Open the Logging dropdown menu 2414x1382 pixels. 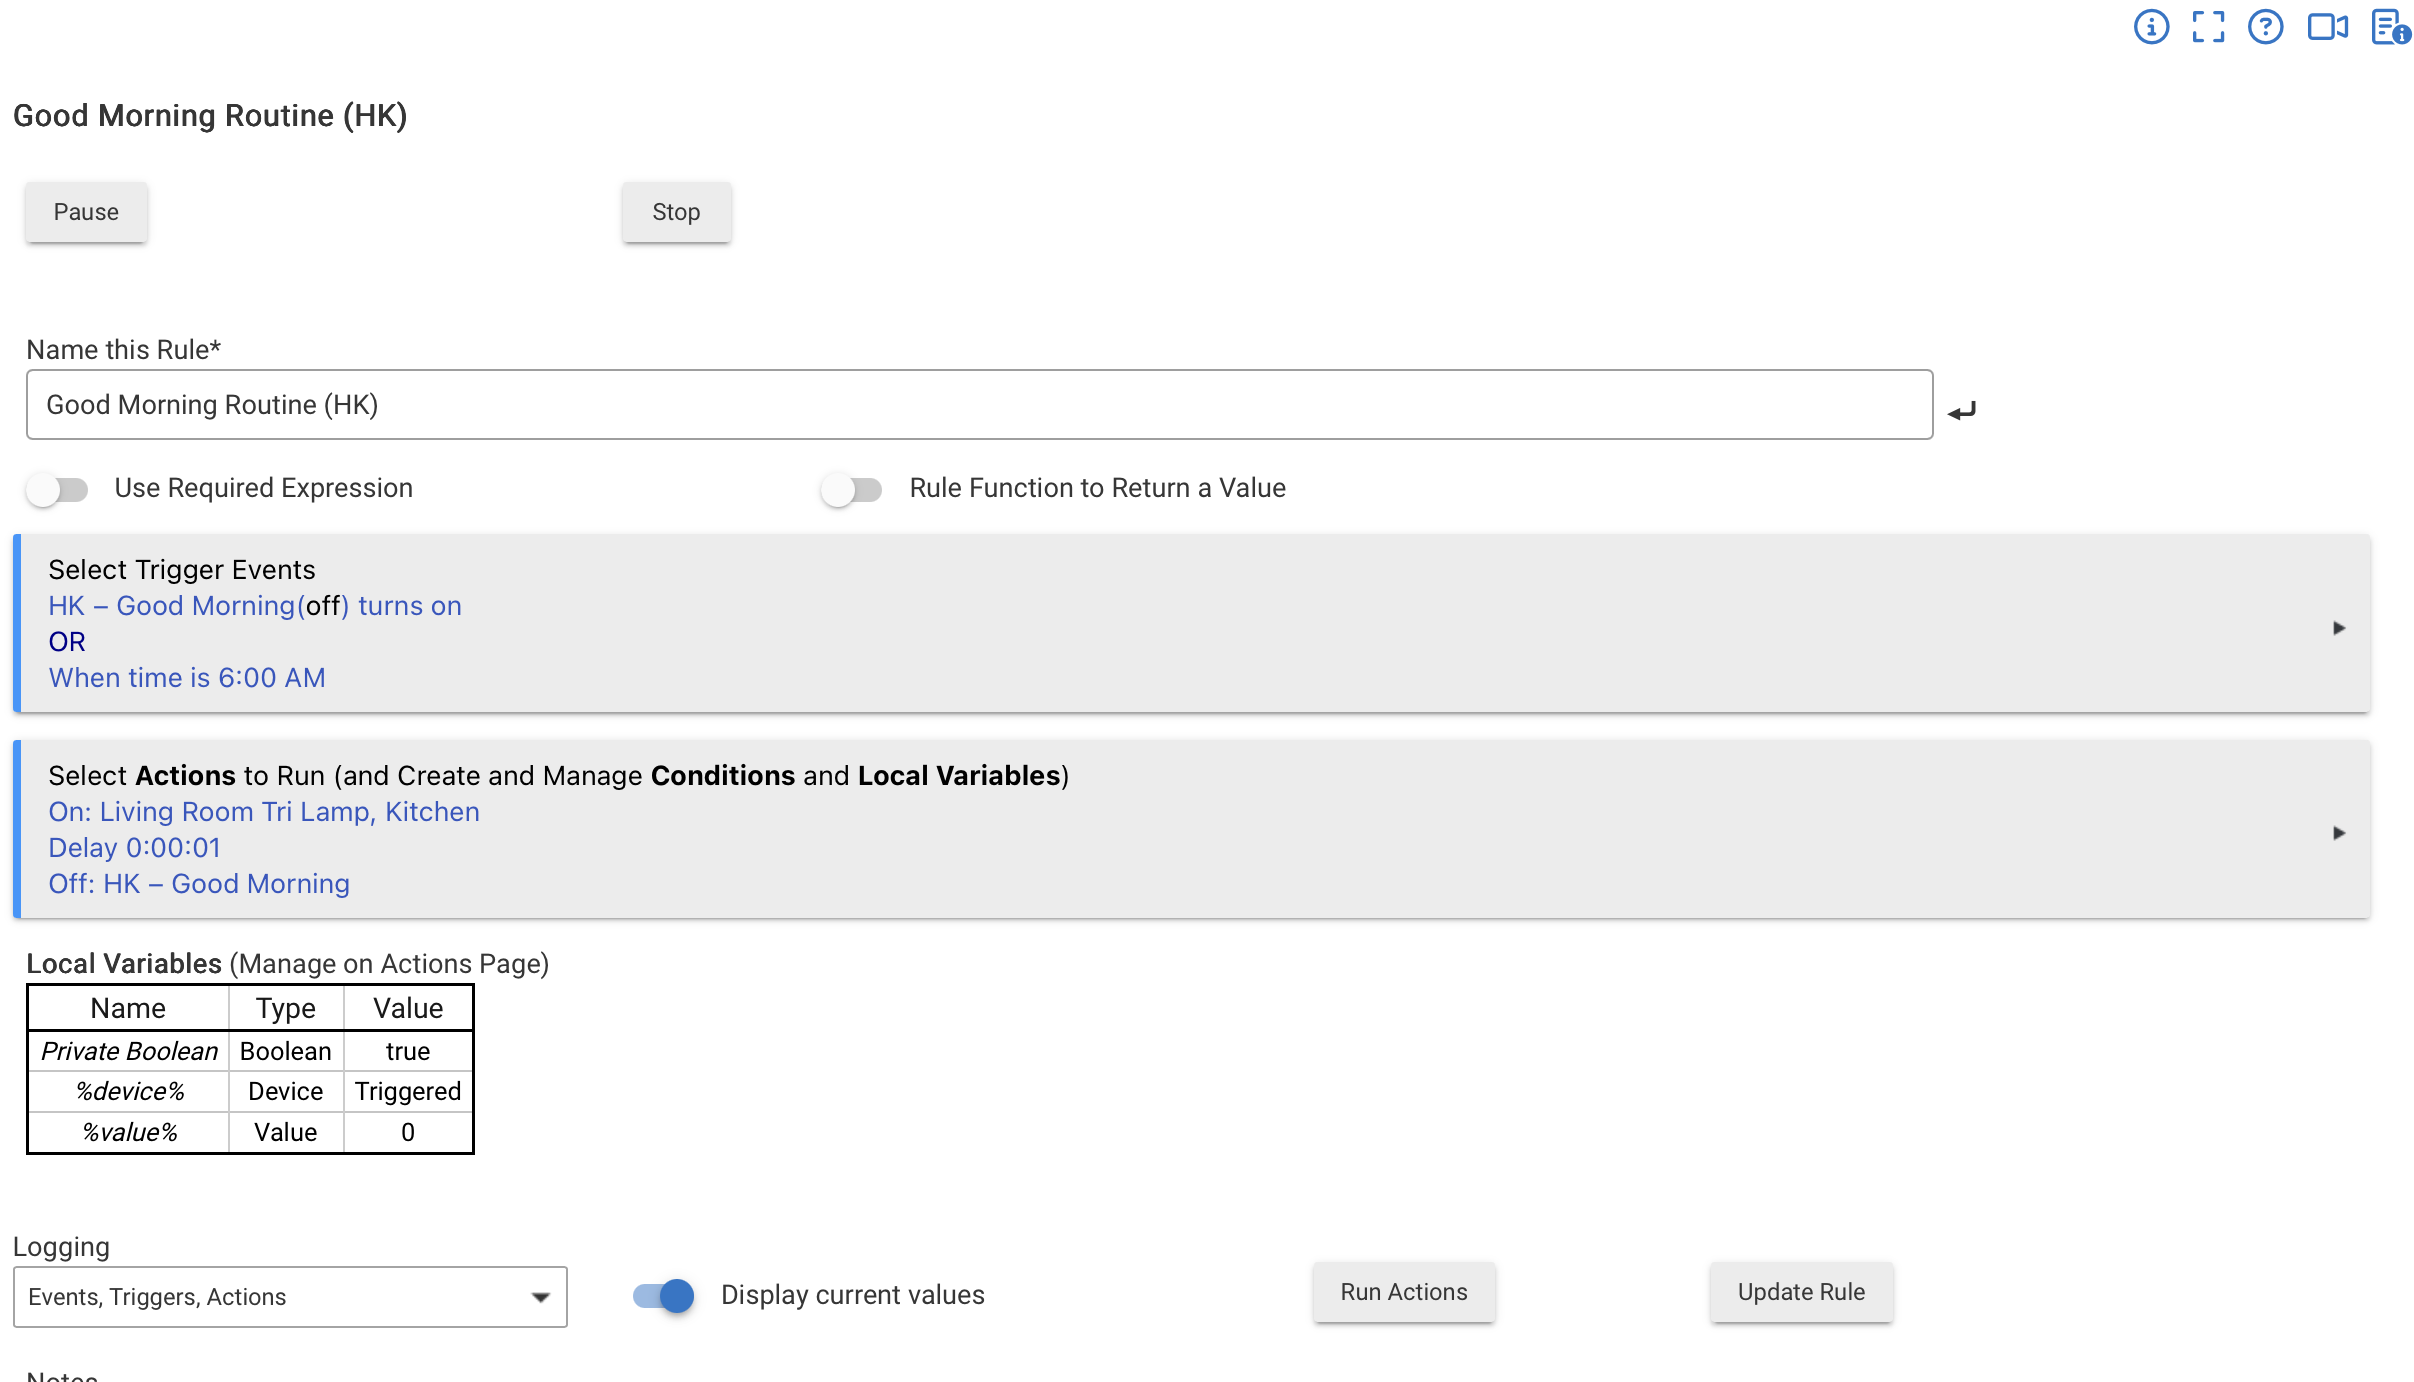coord(290,1297)
